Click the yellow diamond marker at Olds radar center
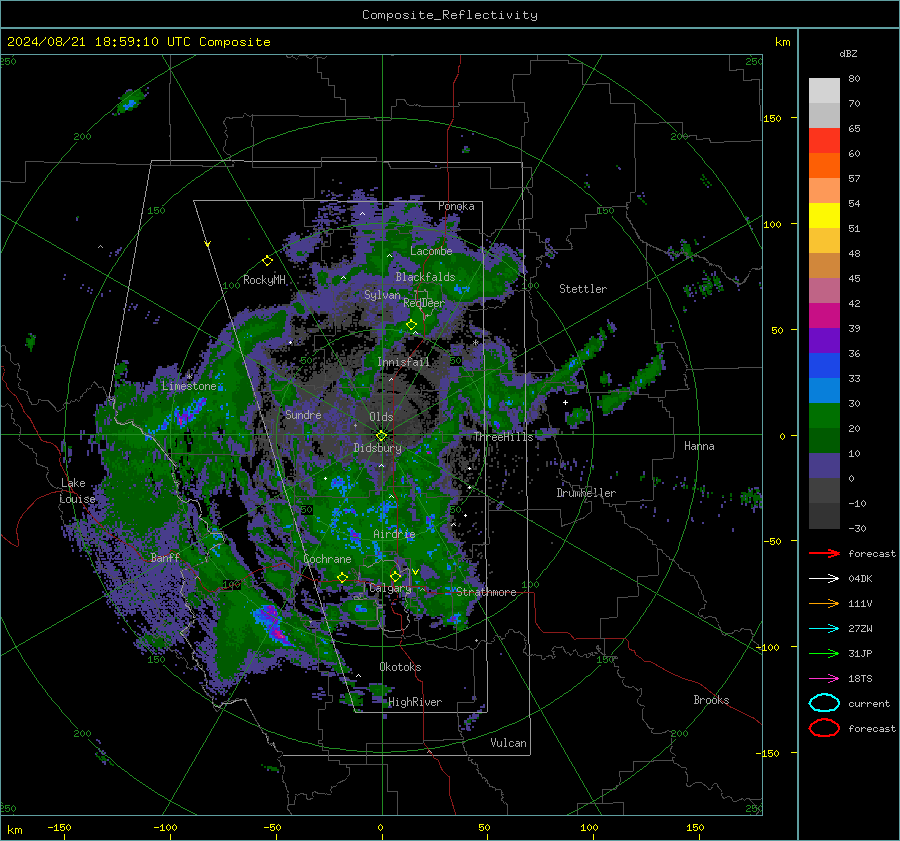The image size is (900, 841). point(381,436)
